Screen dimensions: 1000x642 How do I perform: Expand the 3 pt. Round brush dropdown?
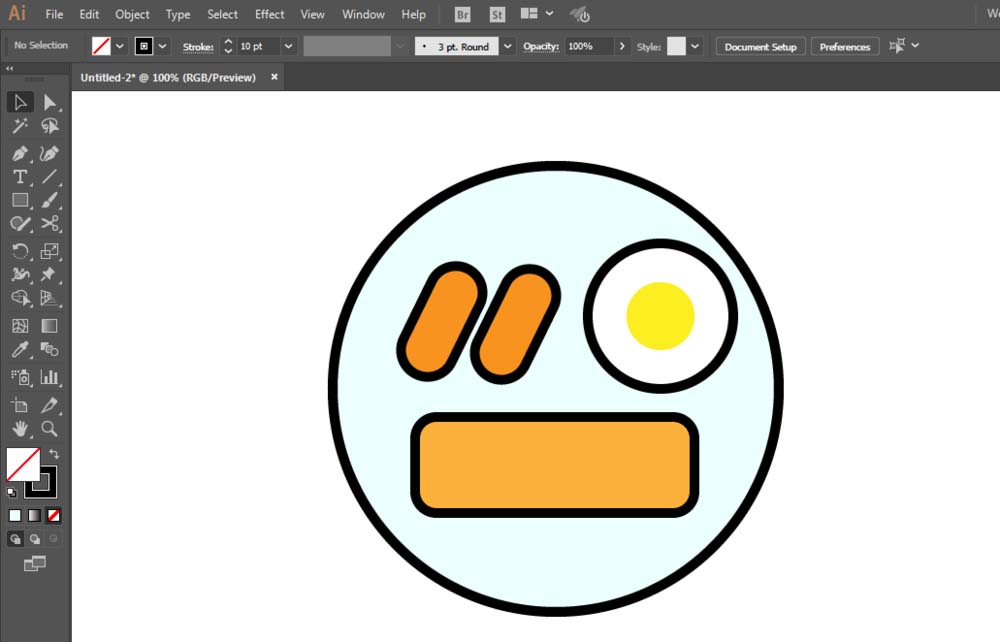tap(508, 46)
